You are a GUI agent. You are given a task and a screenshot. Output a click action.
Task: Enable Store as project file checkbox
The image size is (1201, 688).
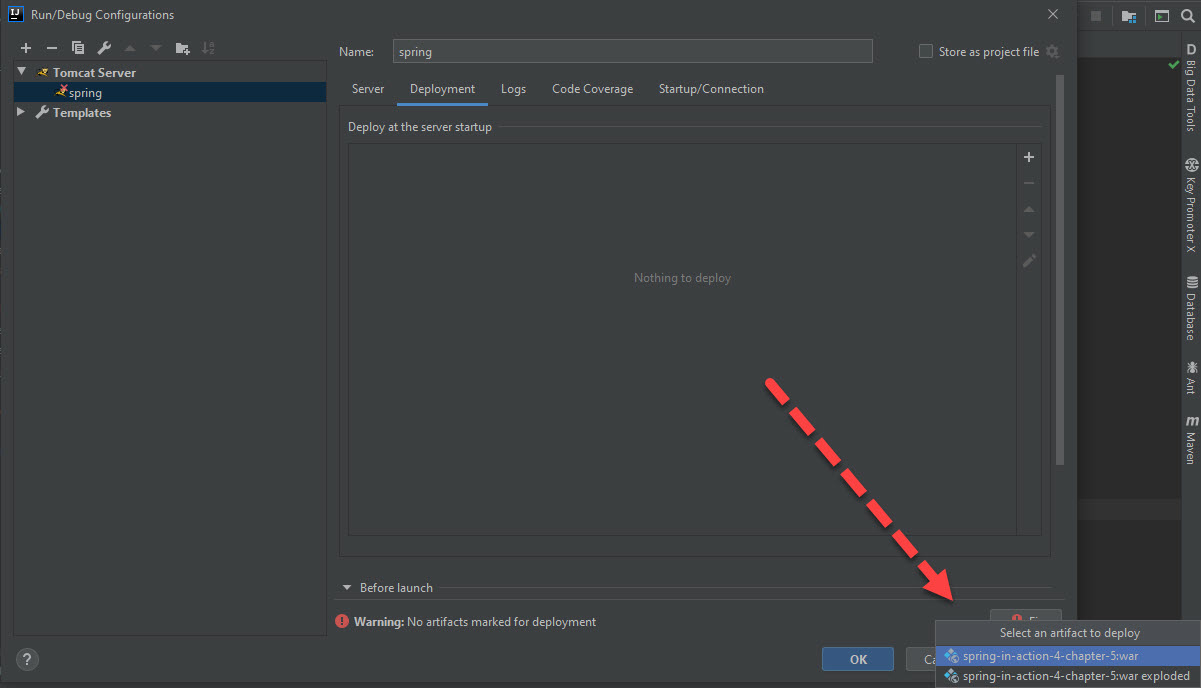coord(926,52)
